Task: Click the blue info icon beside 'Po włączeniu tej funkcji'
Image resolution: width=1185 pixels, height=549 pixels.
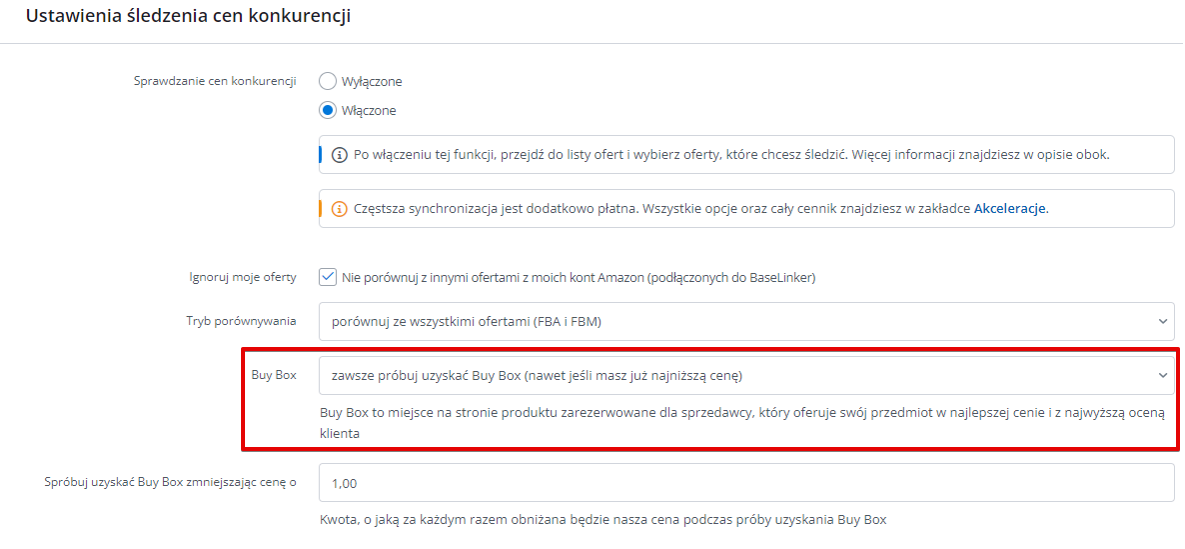Action: point(340,155)
